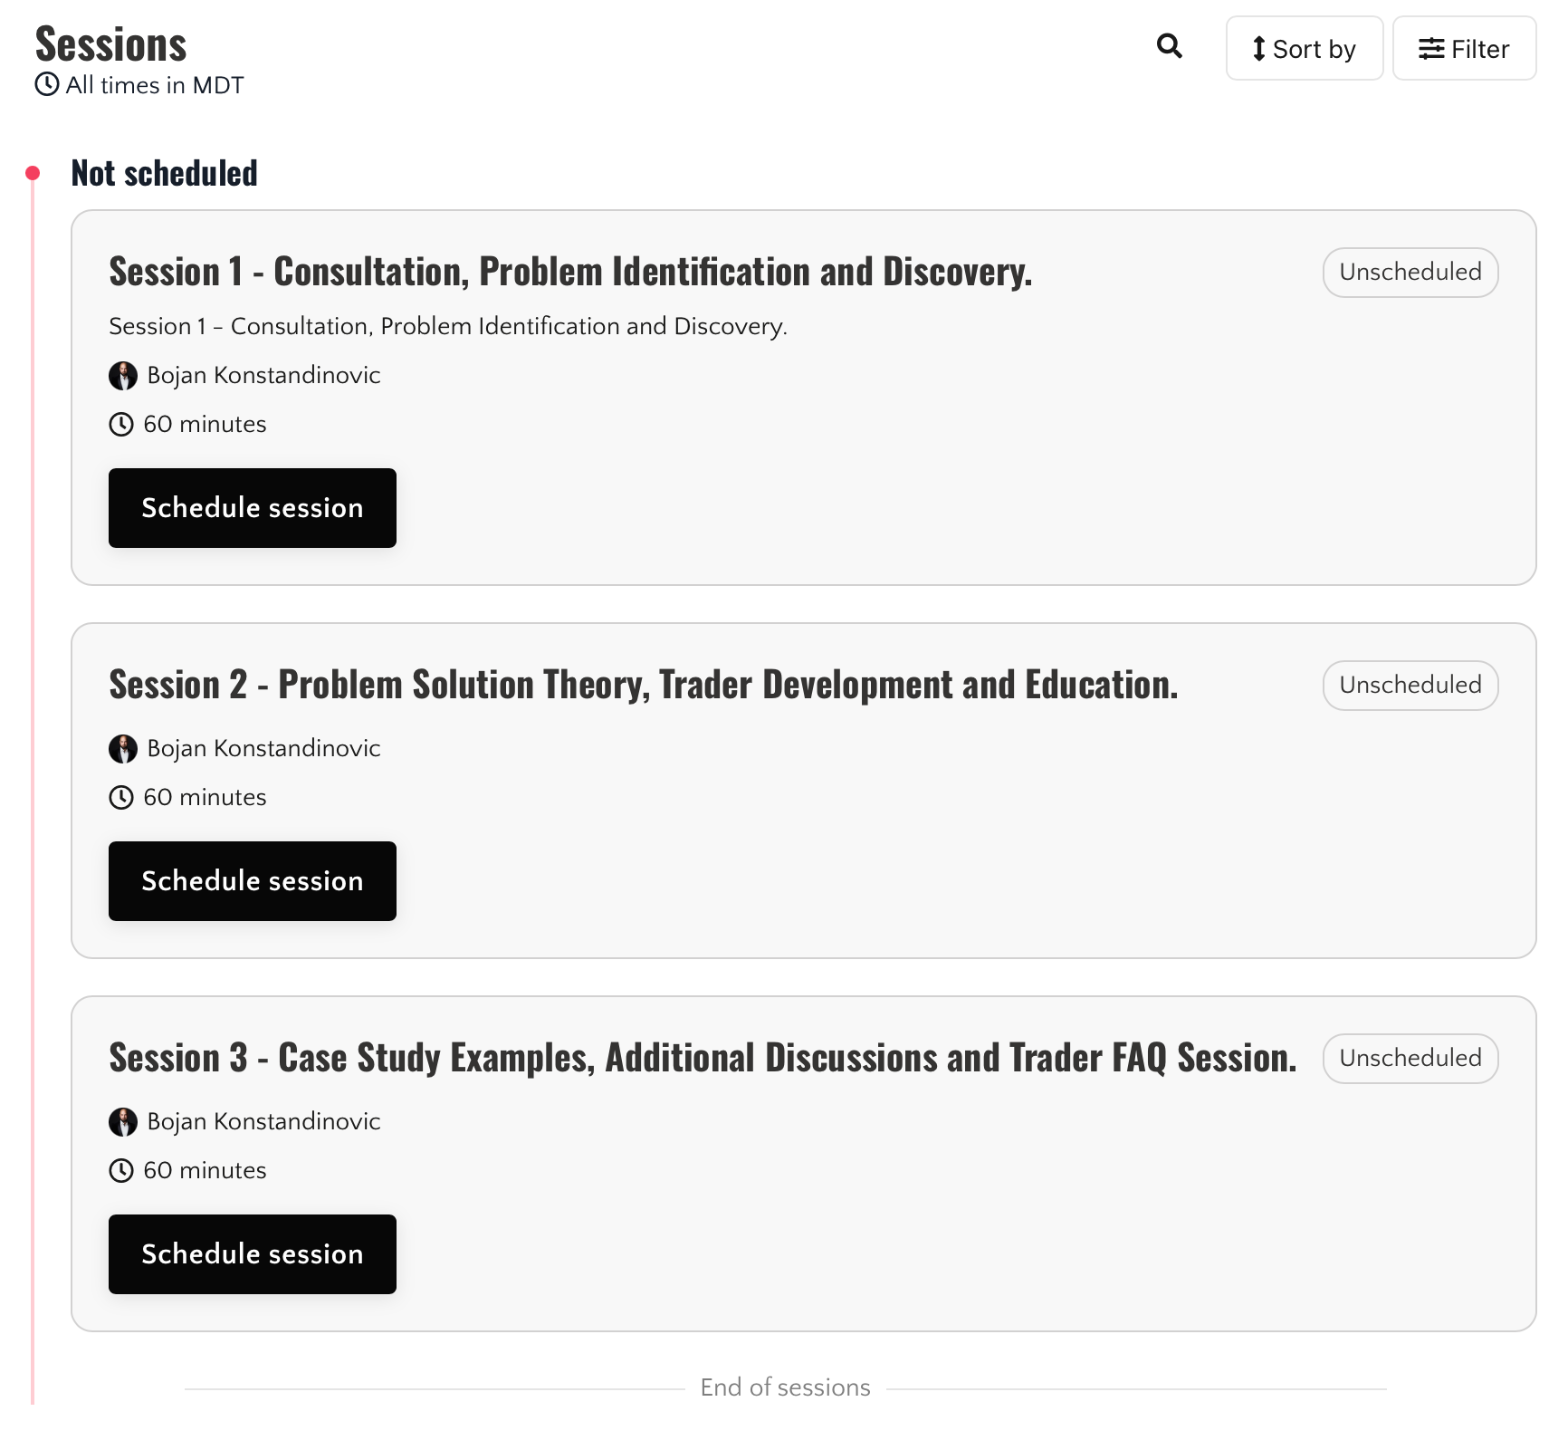Click Session 2 duration clock icon
Image resolution: width=1568 pixels, height=1440 pixels.
click(x=121, y=798)
